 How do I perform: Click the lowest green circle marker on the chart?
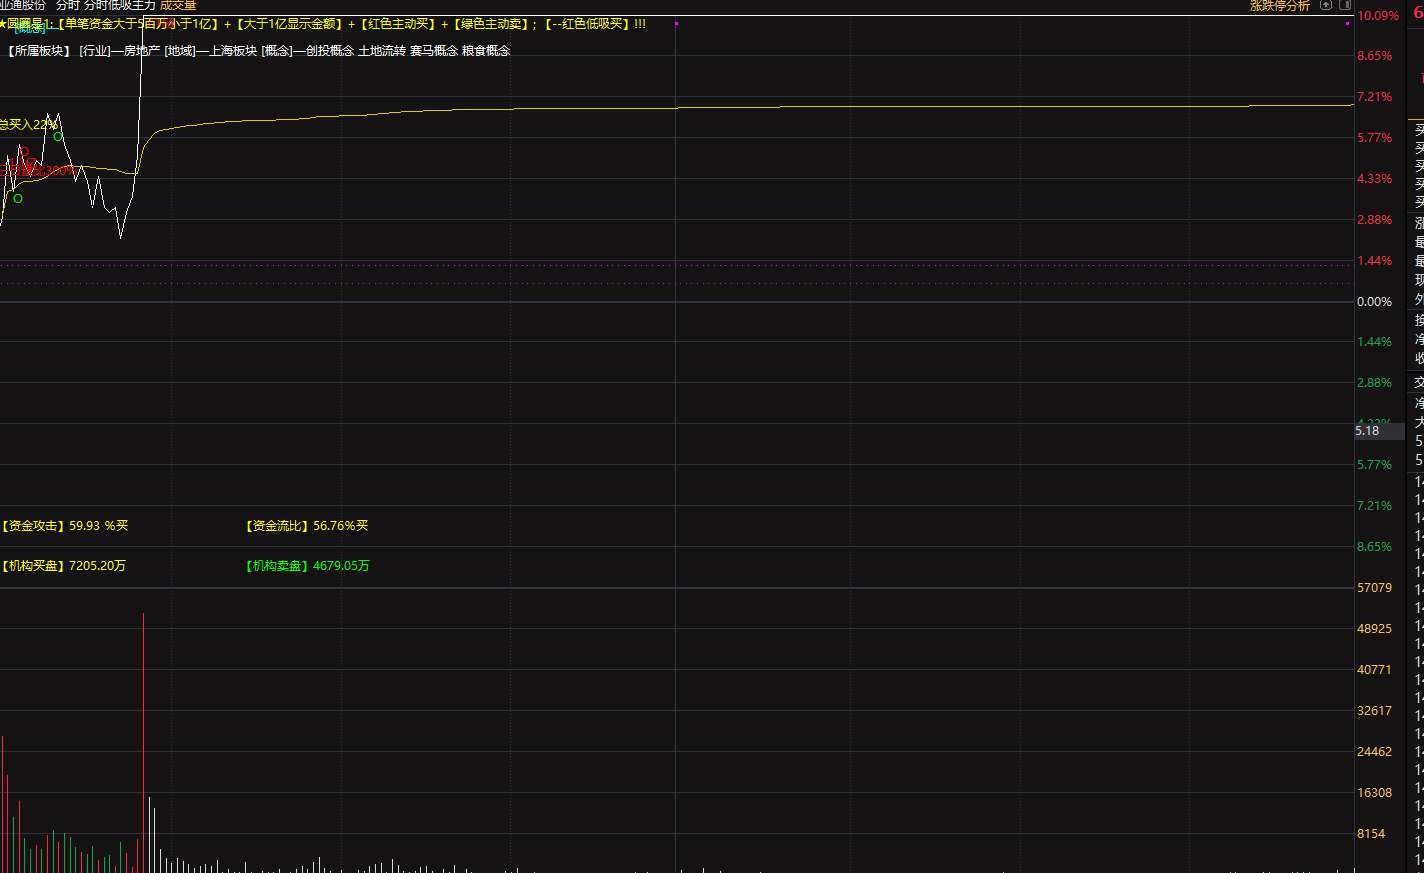tap(18, 198)
